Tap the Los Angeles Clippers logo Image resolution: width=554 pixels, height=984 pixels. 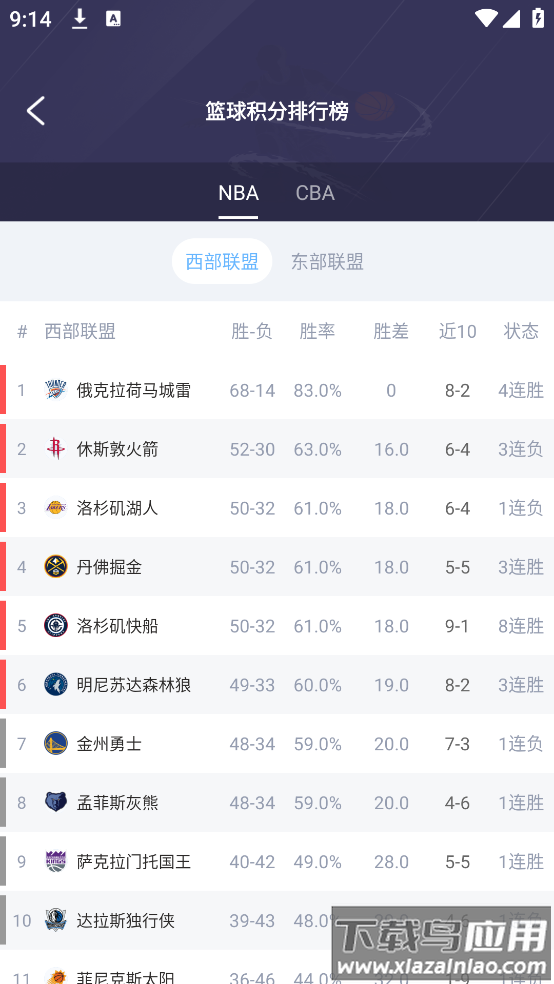56,626
